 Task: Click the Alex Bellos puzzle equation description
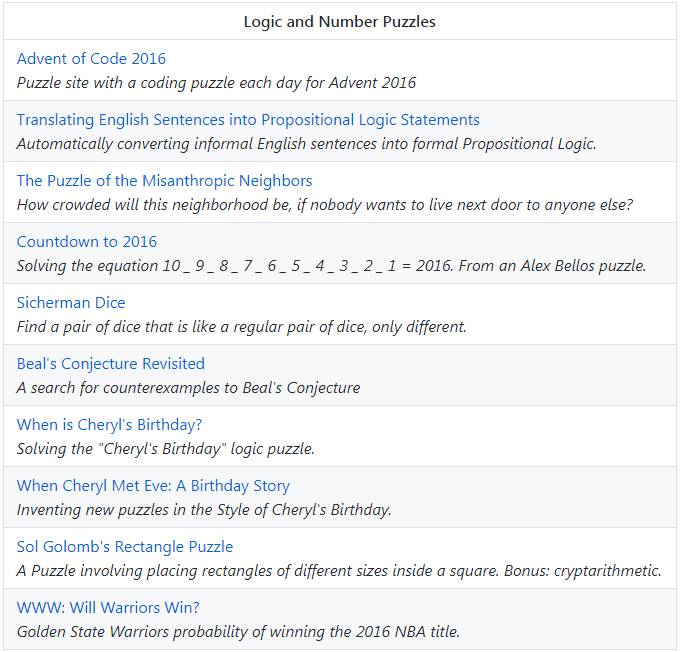click(331, 266)
